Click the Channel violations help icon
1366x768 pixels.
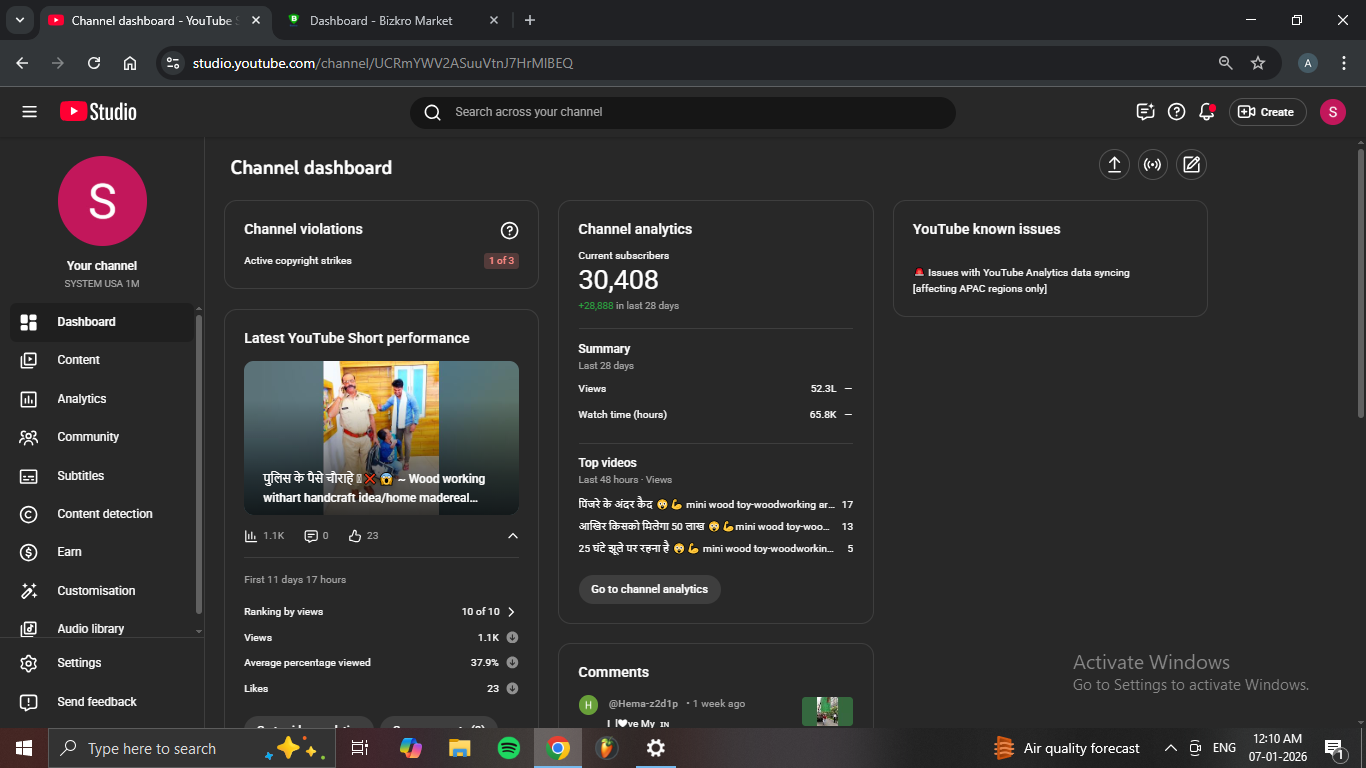tap(509, 231)
